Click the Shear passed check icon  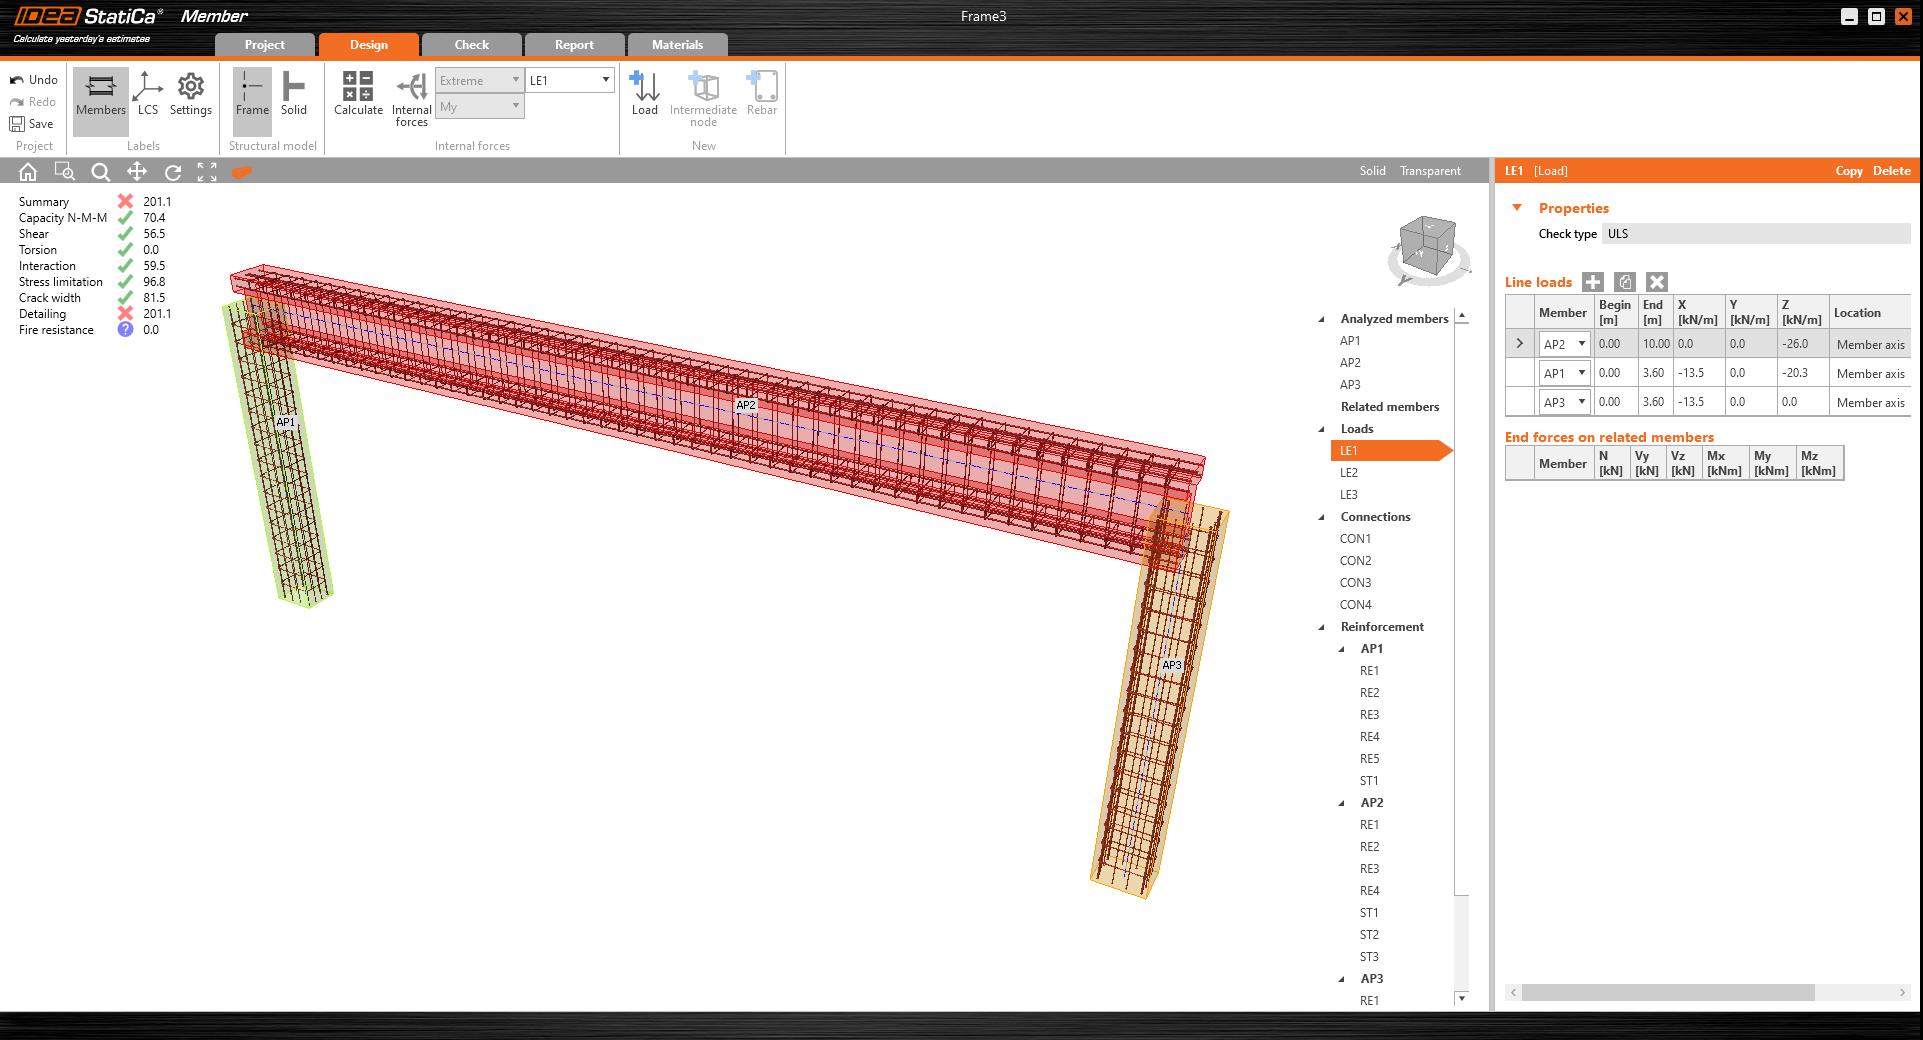(x=125, y=234)
